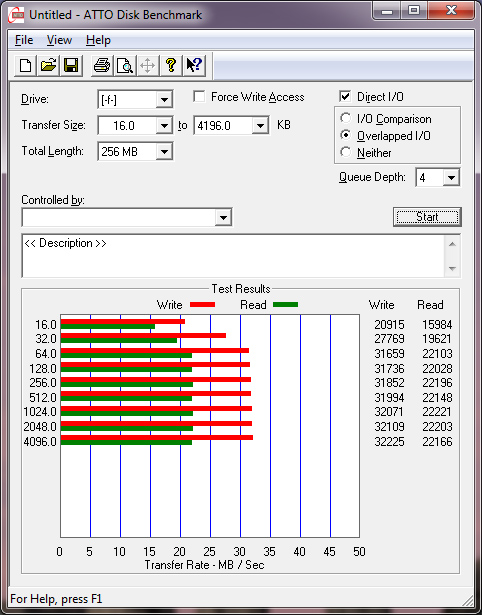The height and width of the screenshot is (615, 482).
Task: Click the write value 31852
Action: [x=389, y=383]
